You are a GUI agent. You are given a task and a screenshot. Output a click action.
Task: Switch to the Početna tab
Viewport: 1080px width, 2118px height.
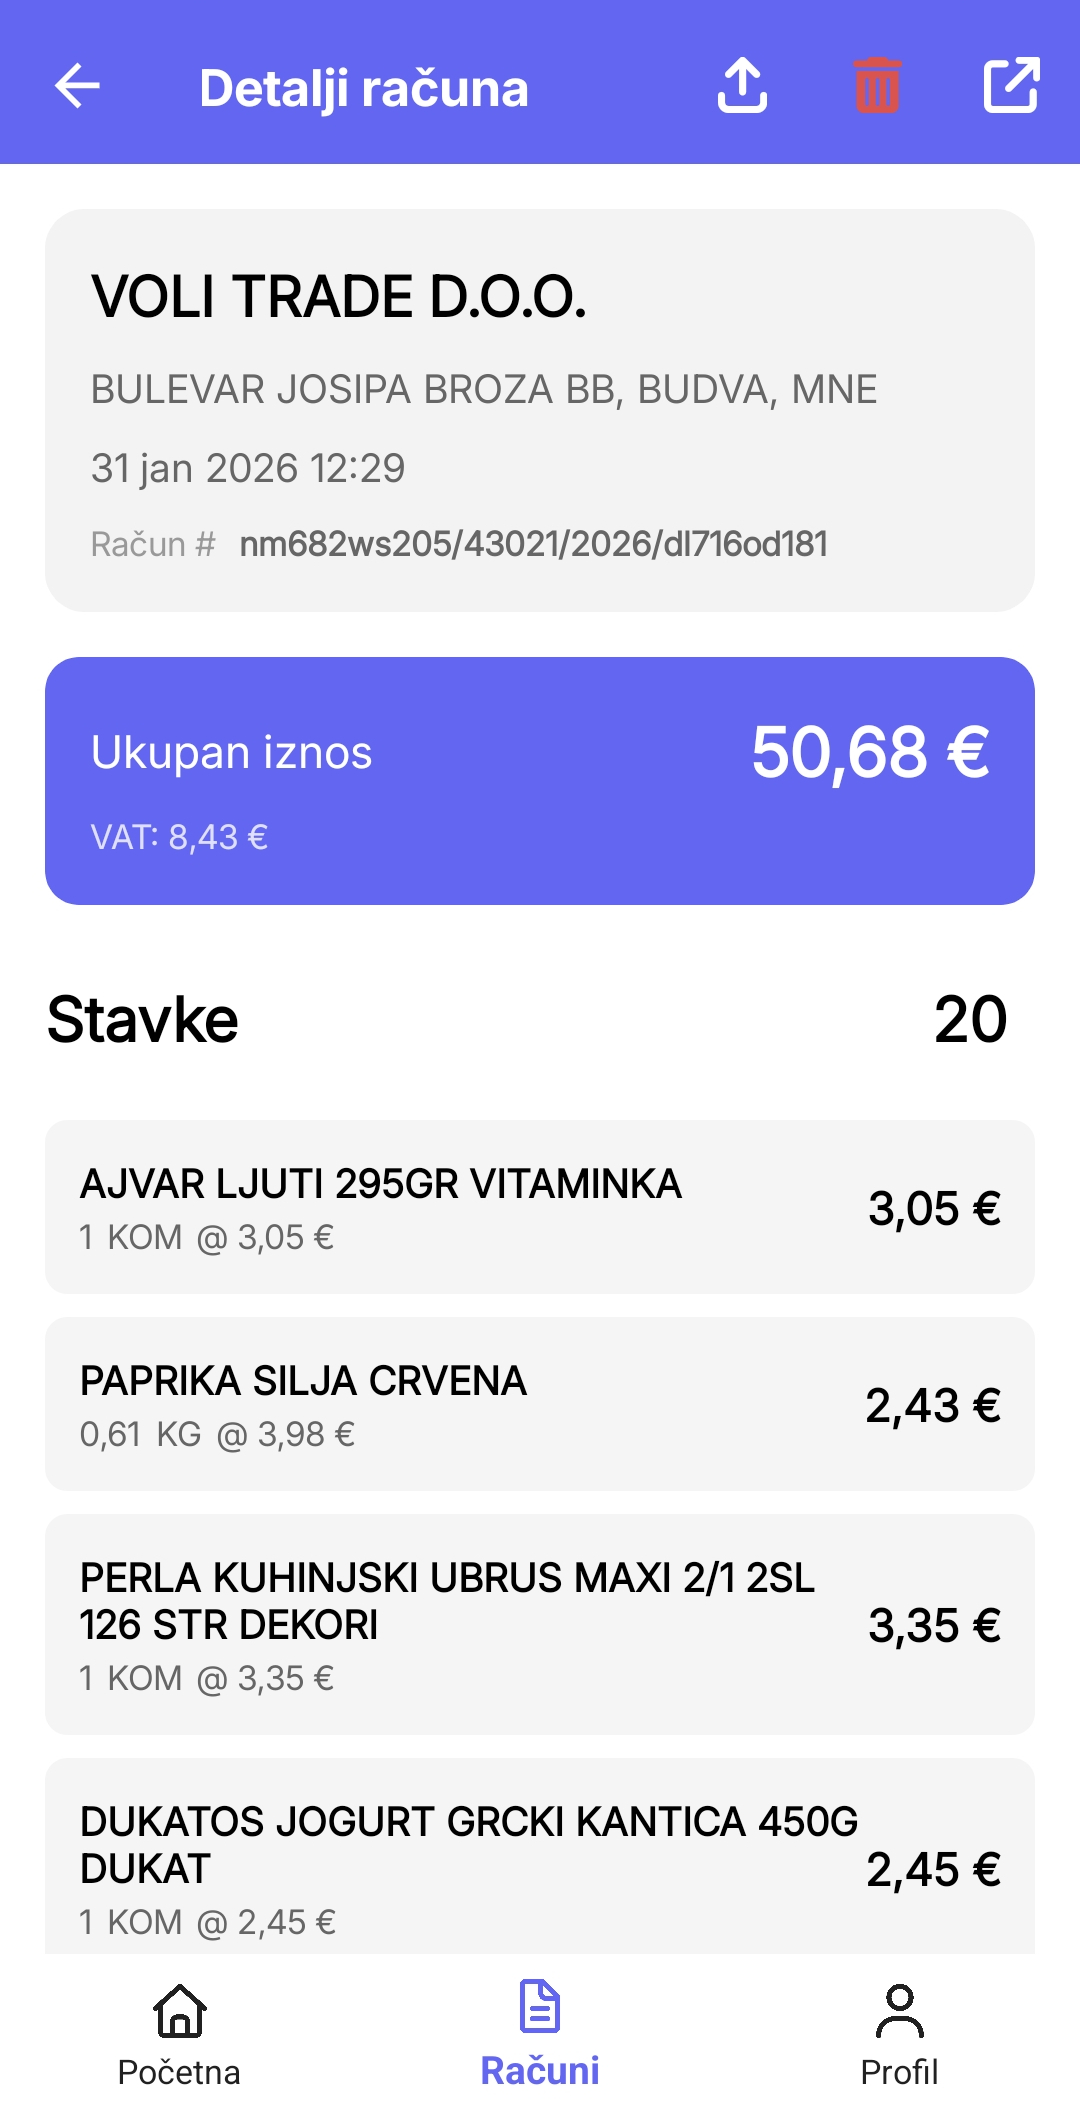[179, 2071]
